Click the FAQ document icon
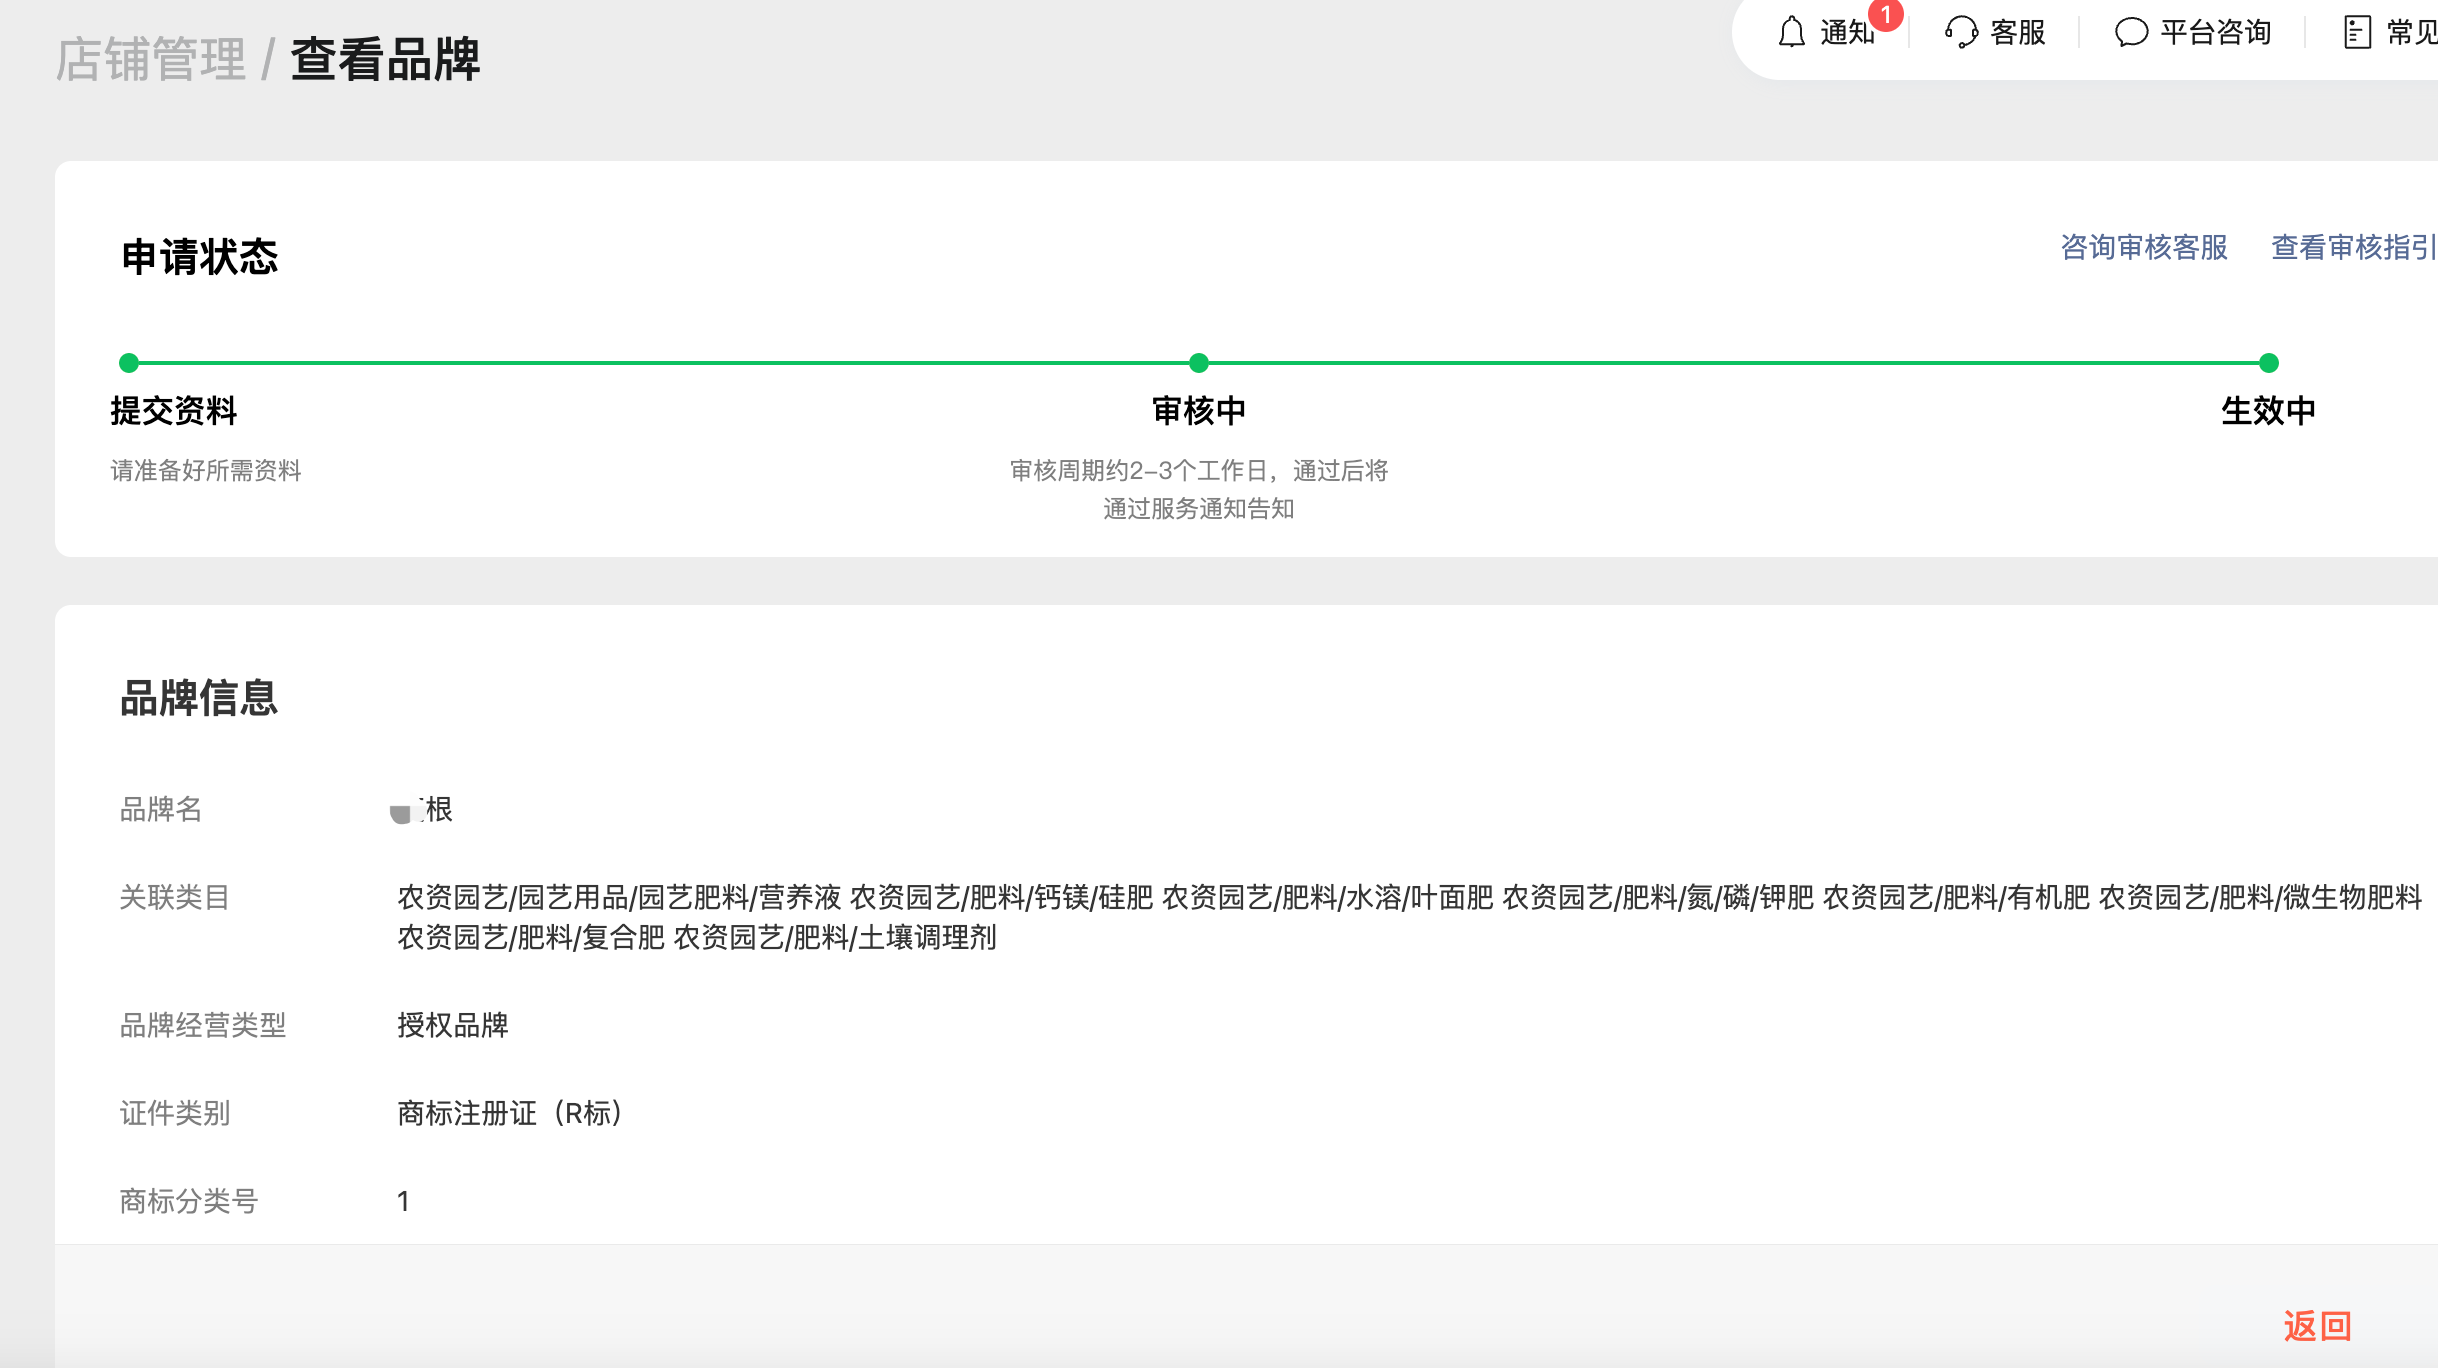The image size is (2438, 1368). 2357,33
